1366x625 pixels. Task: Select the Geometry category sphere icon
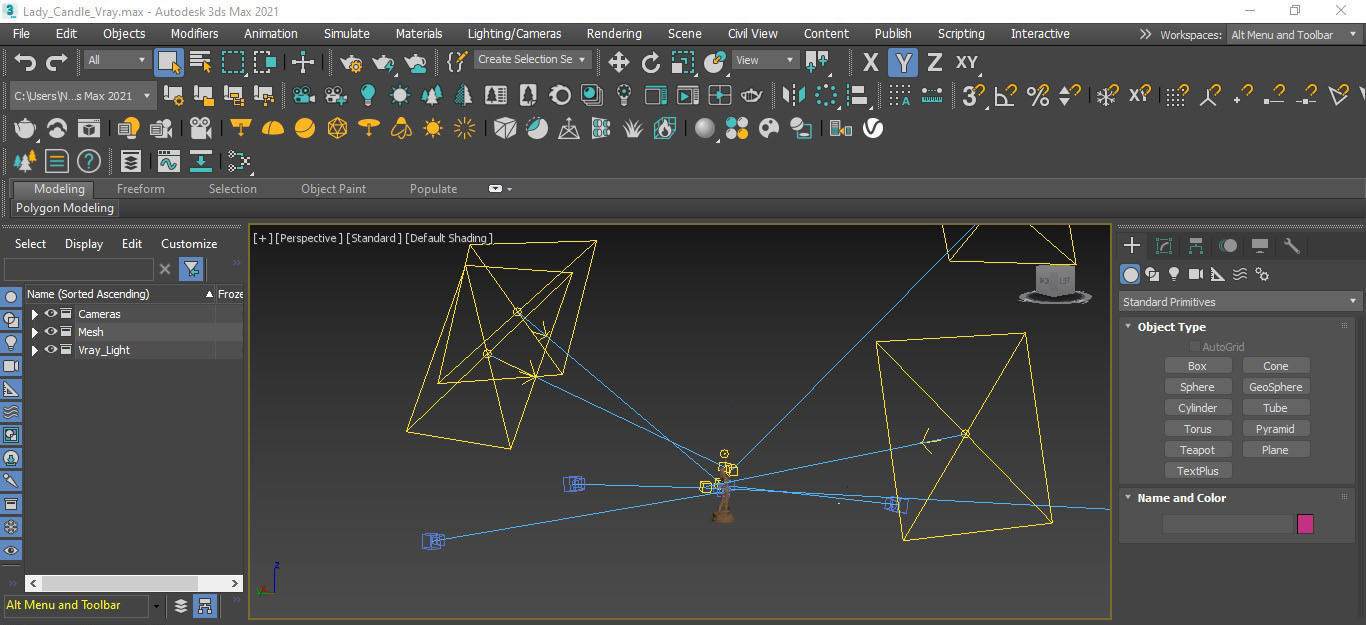(x=1130, y=274)
